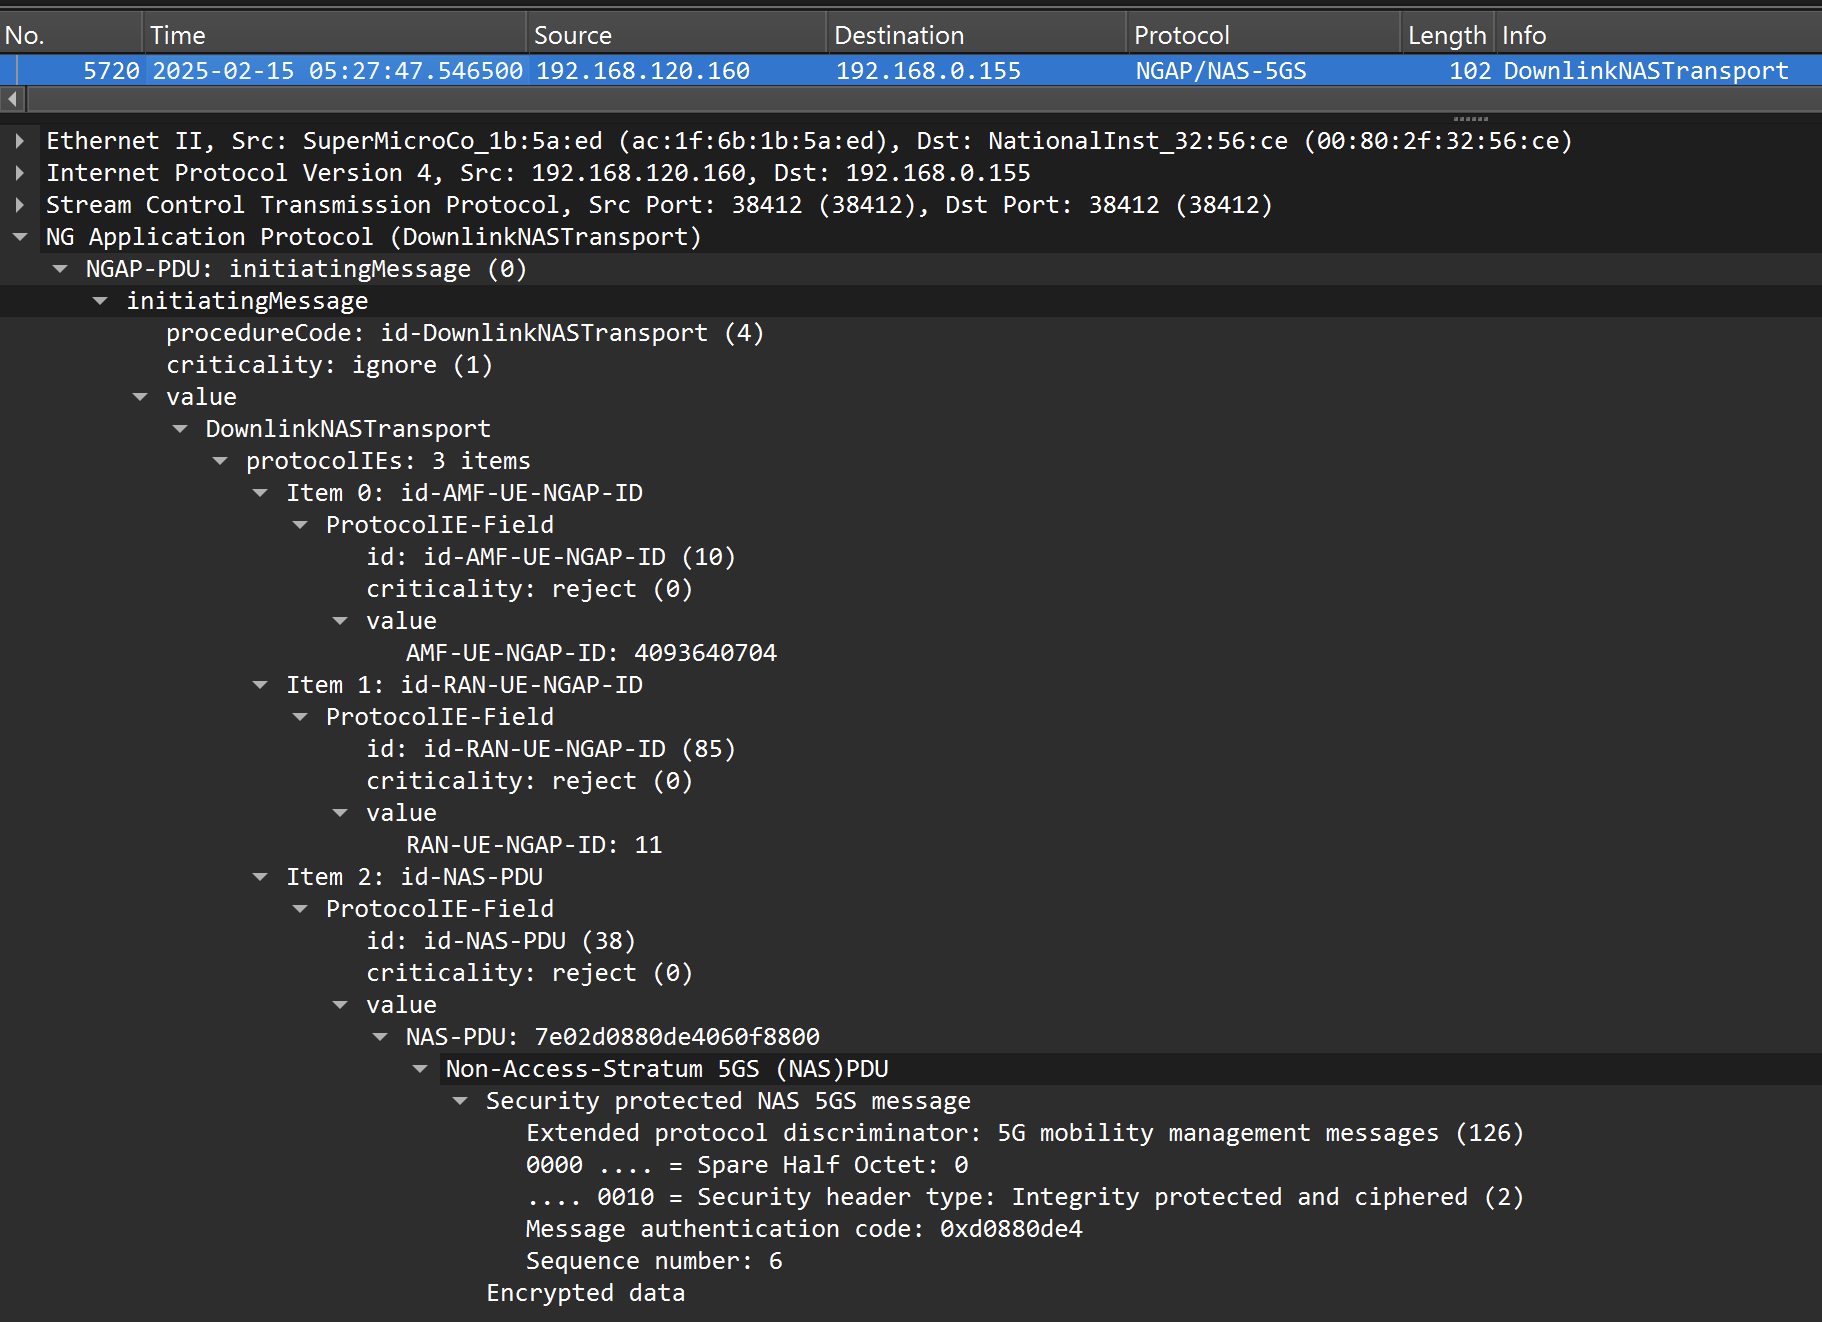Click the pane splitter grip dots
The width and height of the screenshot is (1822, 1322).
coord(1470,118)
